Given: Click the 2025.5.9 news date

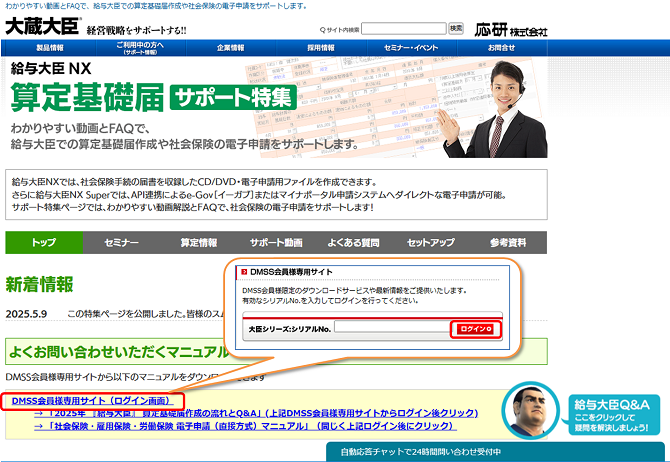Looking at the screenshot, I should [26, 314].
